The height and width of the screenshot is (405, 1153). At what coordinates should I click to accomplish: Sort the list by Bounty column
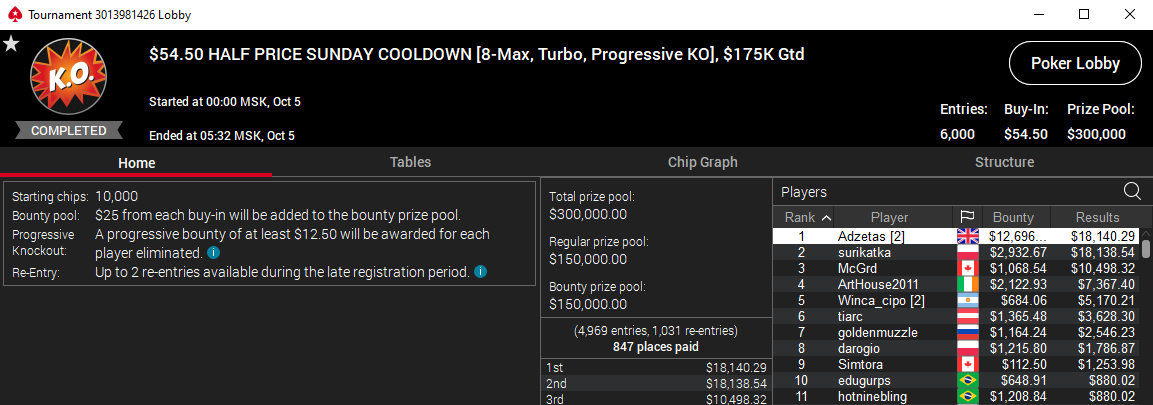pyautogui.click(x=1012, y=217)
